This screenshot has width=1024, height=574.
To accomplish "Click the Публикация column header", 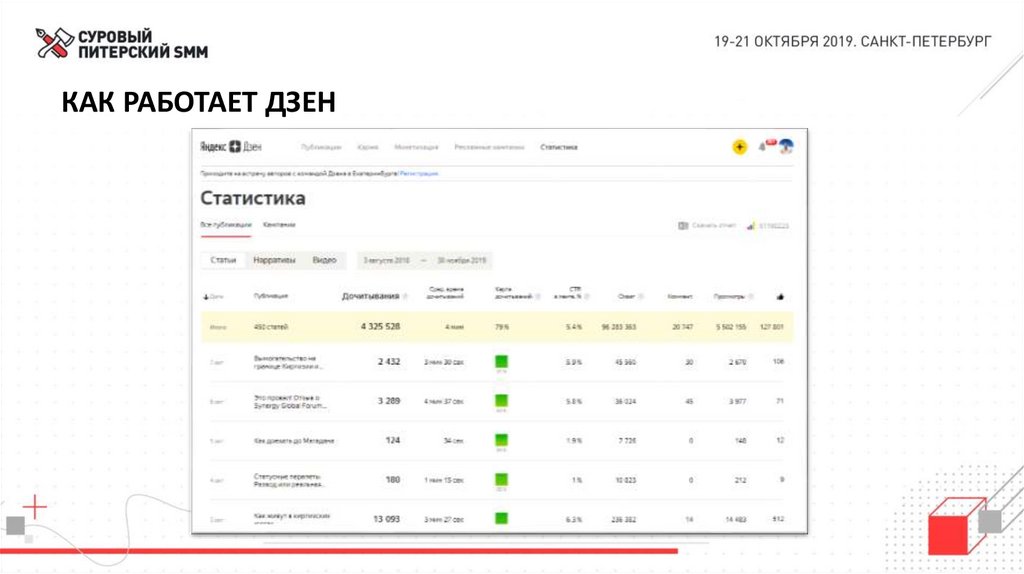I will (270, 296).
